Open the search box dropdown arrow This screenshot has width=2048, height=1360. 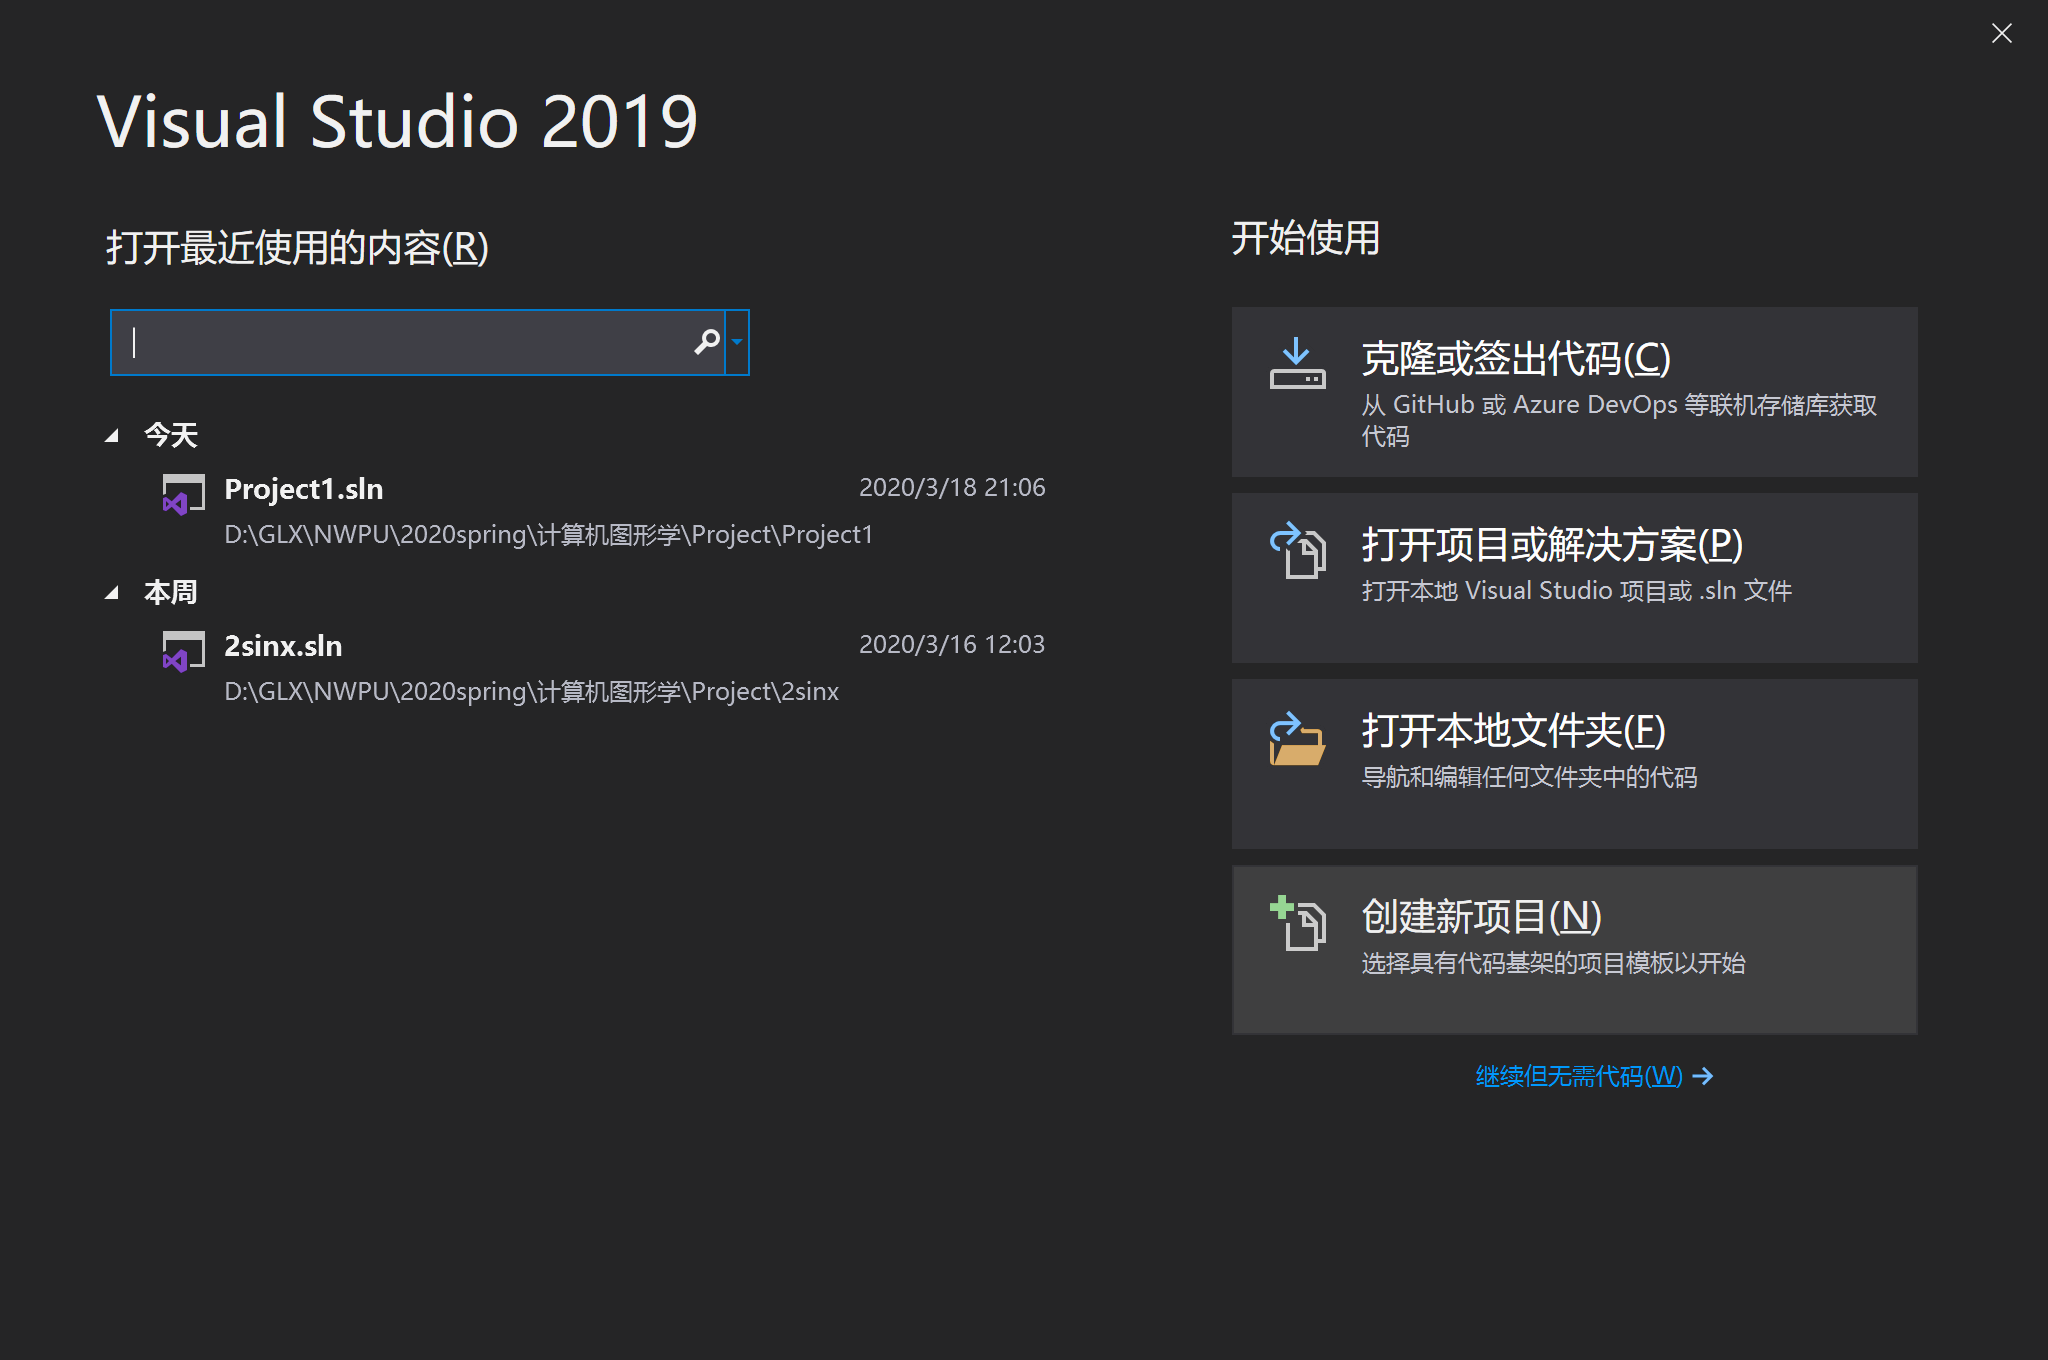tap(737, 342)
